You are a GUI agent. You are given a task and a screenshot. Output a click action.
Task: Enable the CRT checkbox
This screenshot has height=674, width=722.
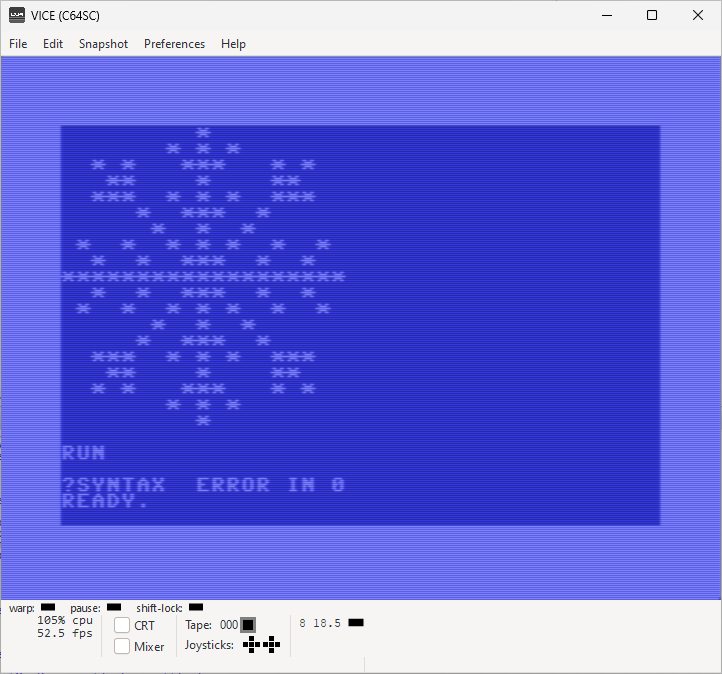pyautogui.click(x=122, y=625)
